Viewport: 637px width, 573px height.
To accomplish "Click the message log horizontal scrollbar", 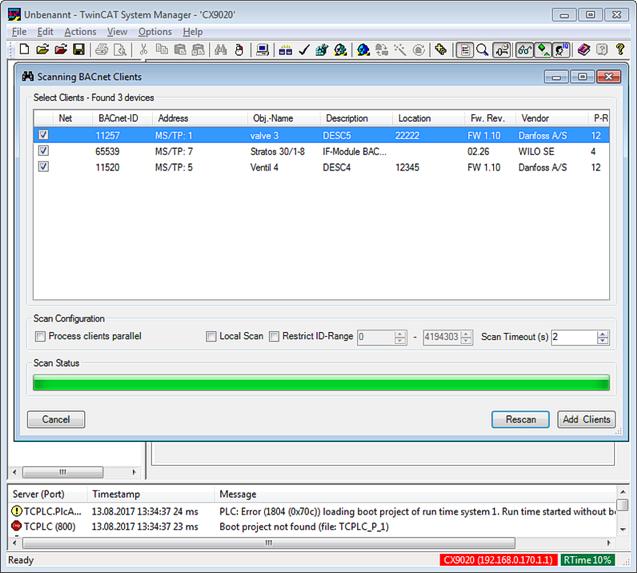I will pyautogui.click(x=269, y=543).
